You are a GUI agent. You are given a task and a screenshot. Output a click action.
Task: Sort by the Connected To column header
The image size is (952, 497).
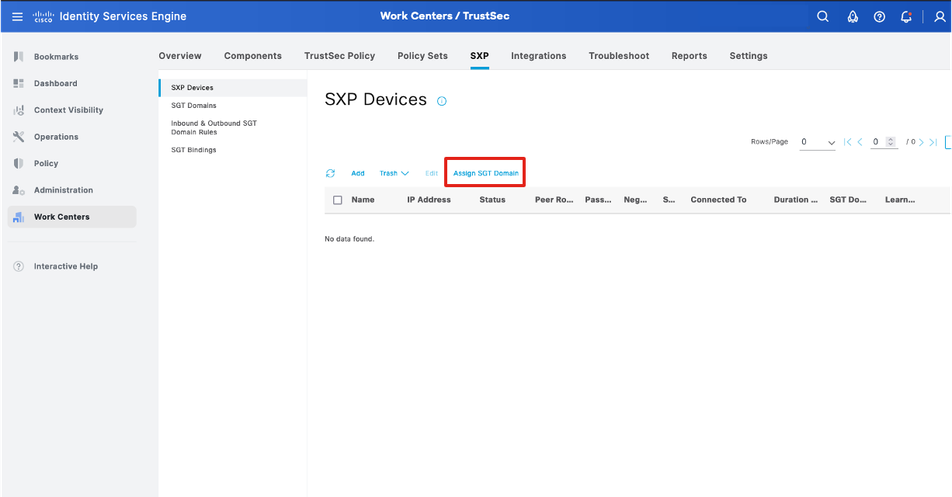[718, 200]
